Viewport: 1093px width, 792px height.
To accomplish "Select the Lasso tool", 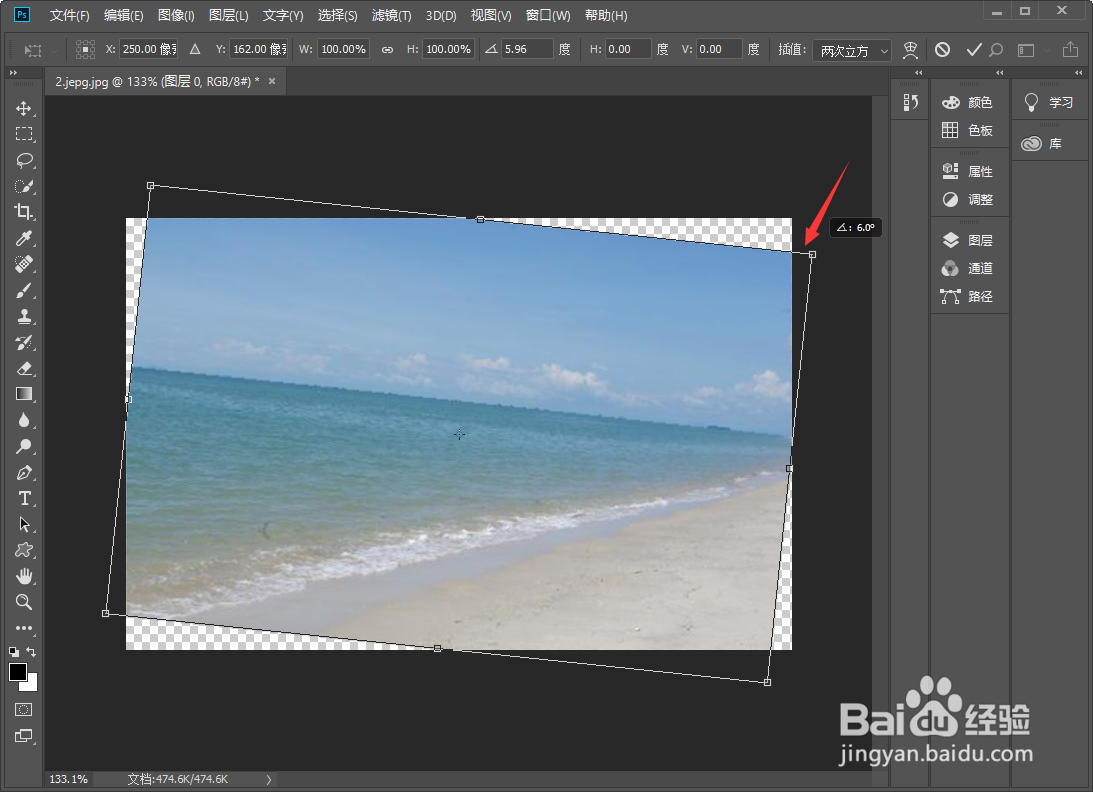I will tap(24, 160).
